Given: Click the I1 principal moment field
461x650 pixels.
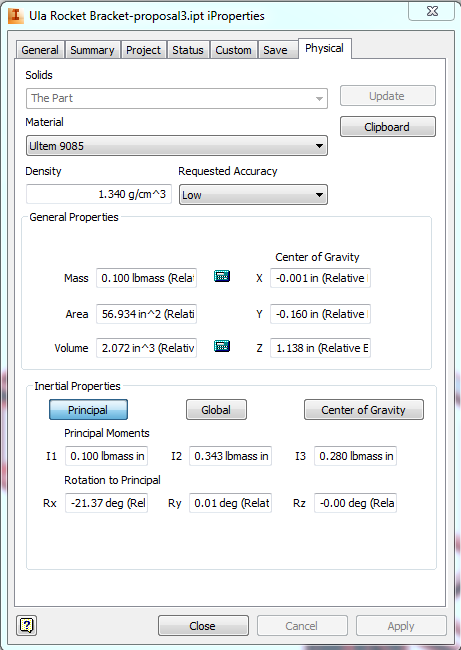Looking at the screenshot, I should point(107,456).
